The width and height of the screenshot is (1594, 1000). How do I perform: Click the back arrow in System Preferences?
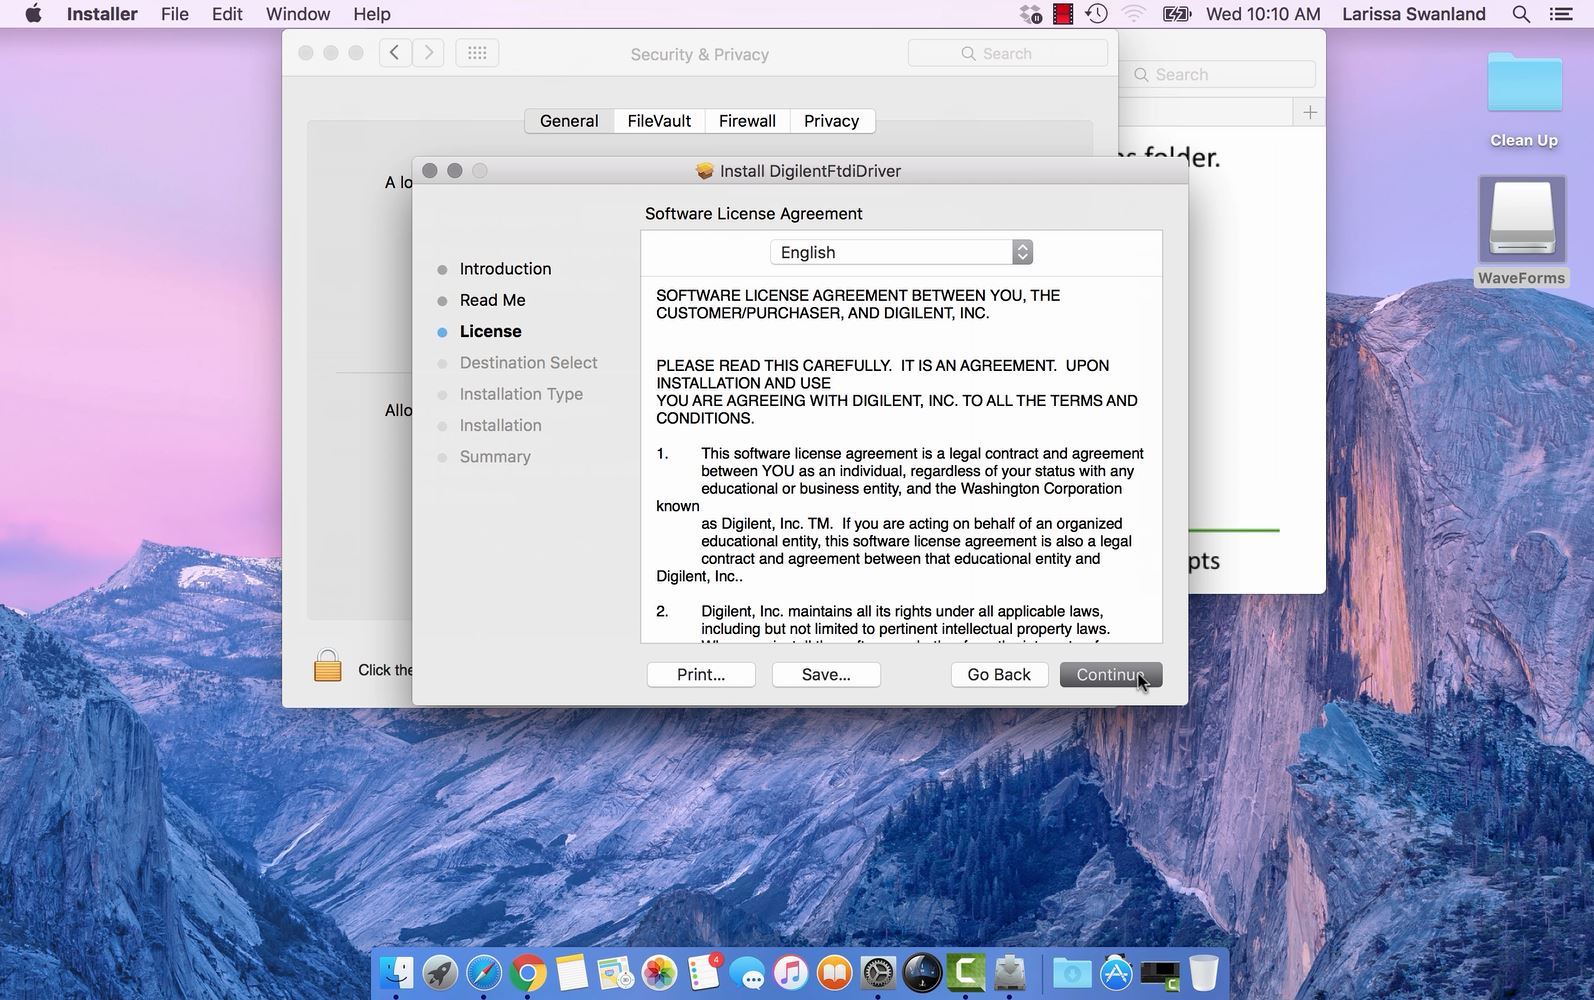pyautogui.click(x=395, y=53)
